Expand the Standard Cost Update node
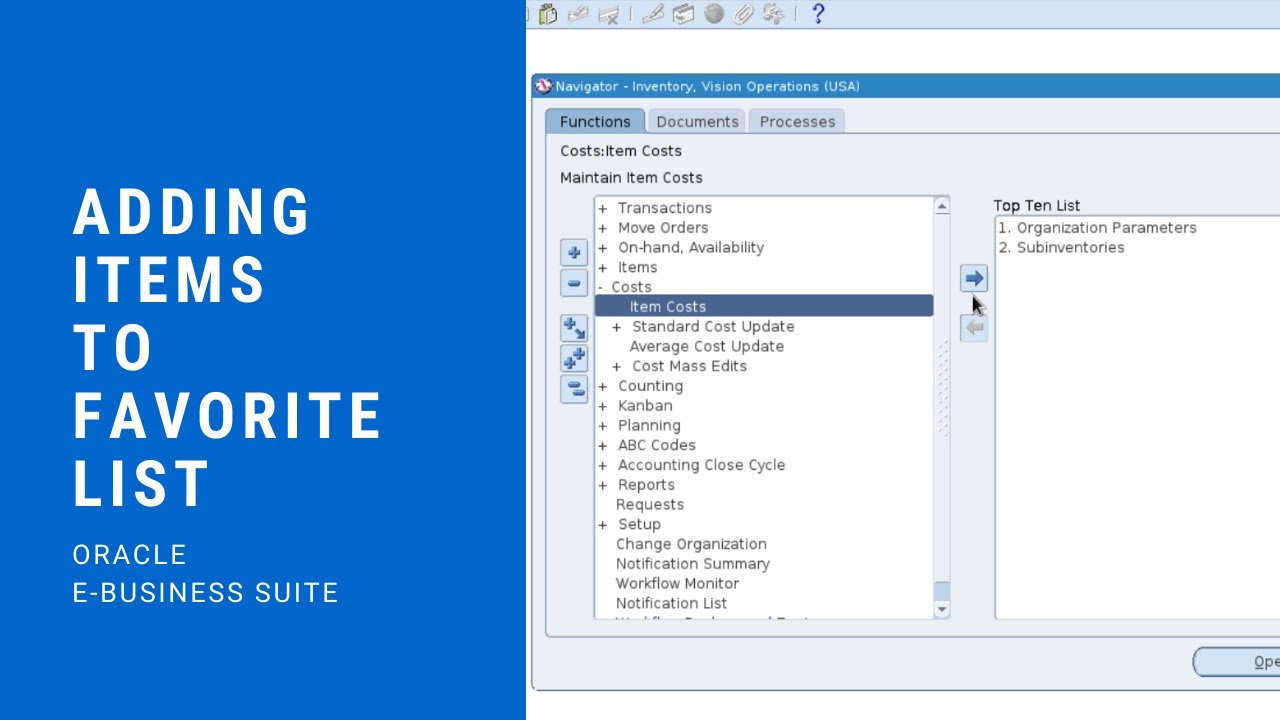The width and height of the screenshot is (1280, 720). 617,327
